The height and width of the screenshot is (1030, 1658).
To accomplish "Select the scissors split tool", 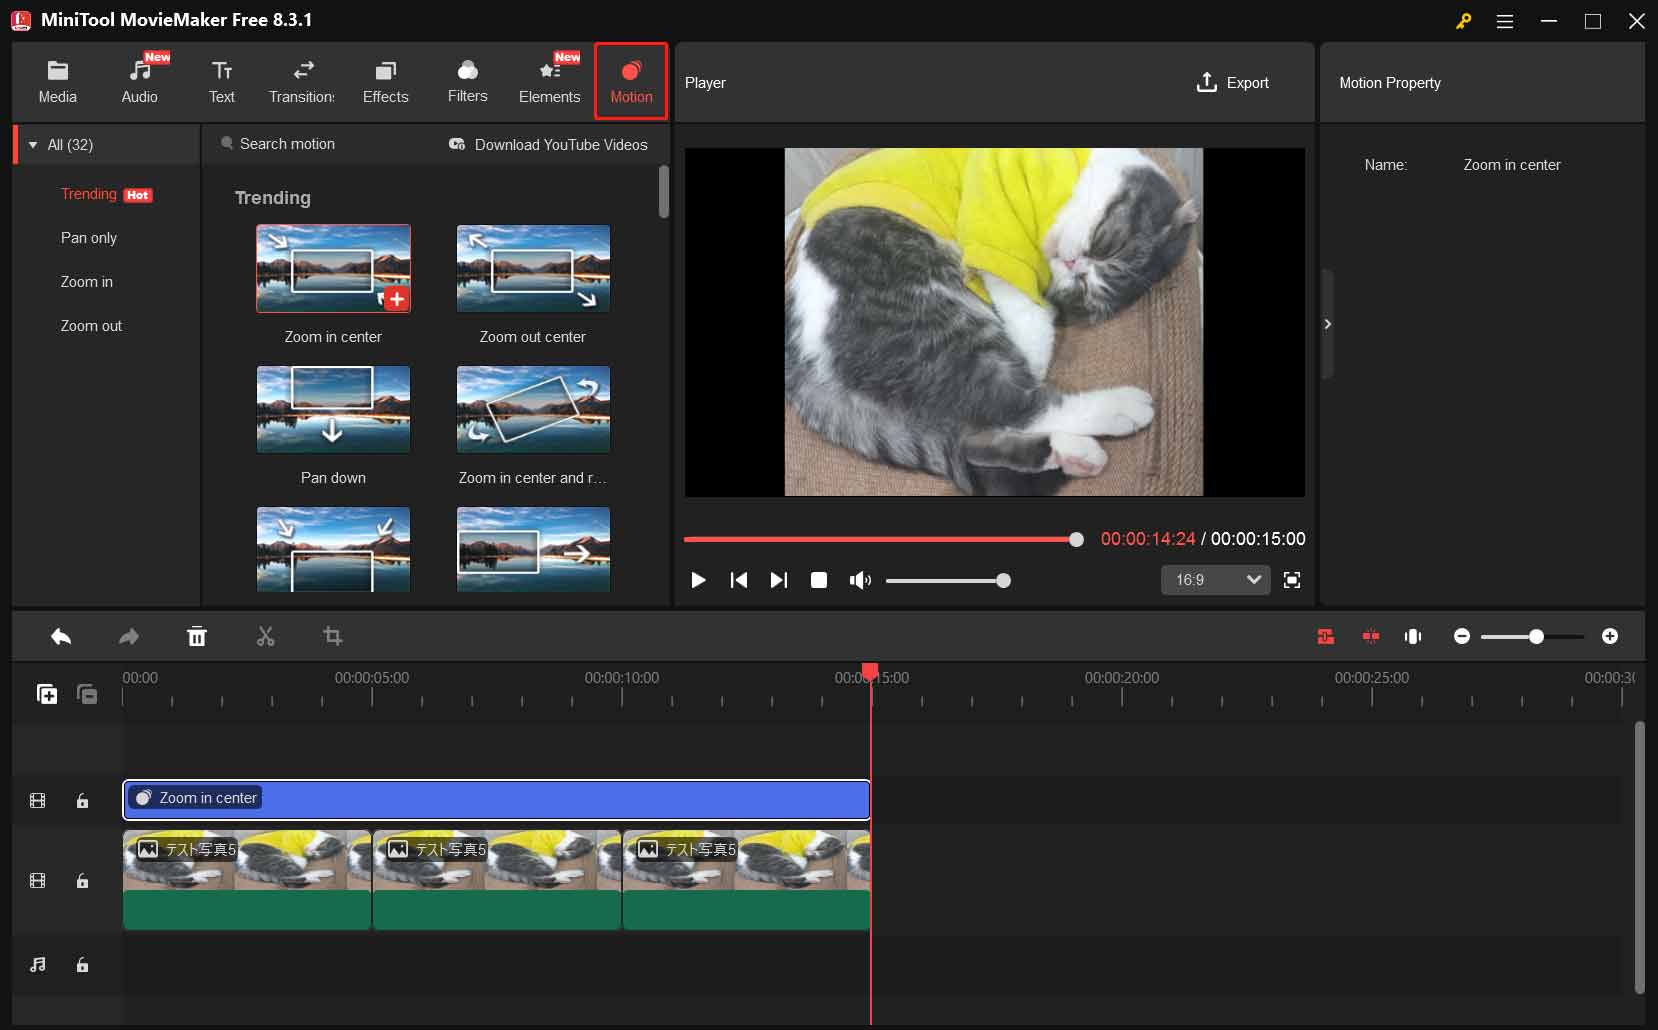I will tap(265, 637).
